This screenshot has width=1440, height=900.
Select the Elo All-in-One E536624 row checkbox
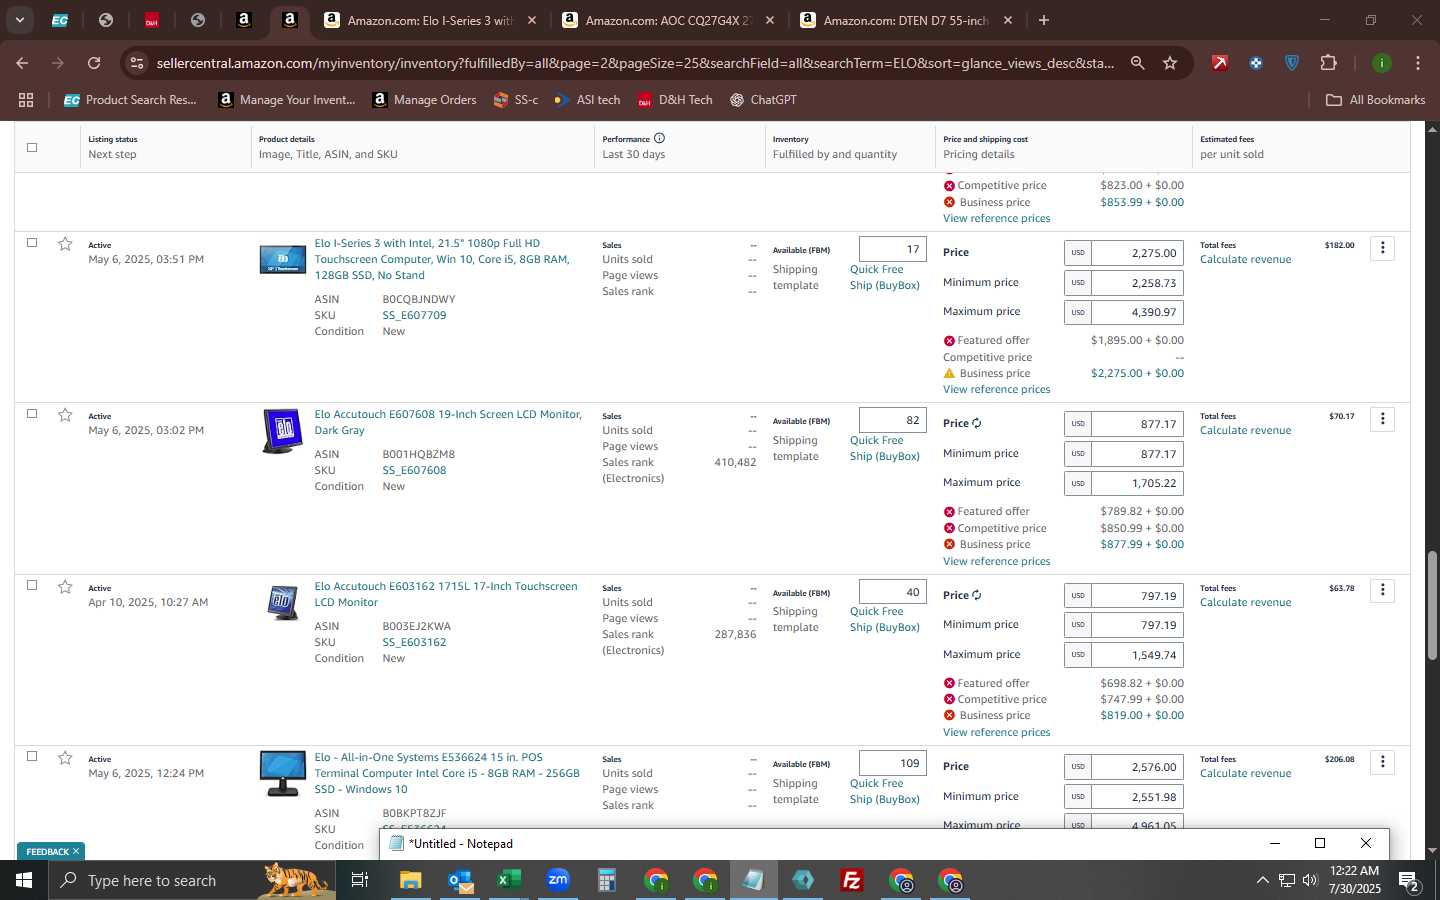32,756
